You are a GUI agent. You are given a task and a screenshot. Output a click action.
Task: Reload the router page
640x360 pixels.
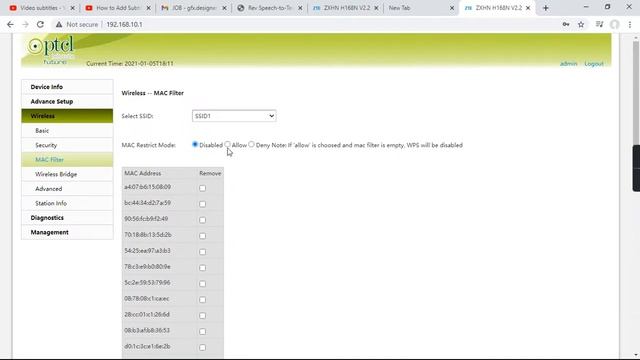tap(40, 24)
